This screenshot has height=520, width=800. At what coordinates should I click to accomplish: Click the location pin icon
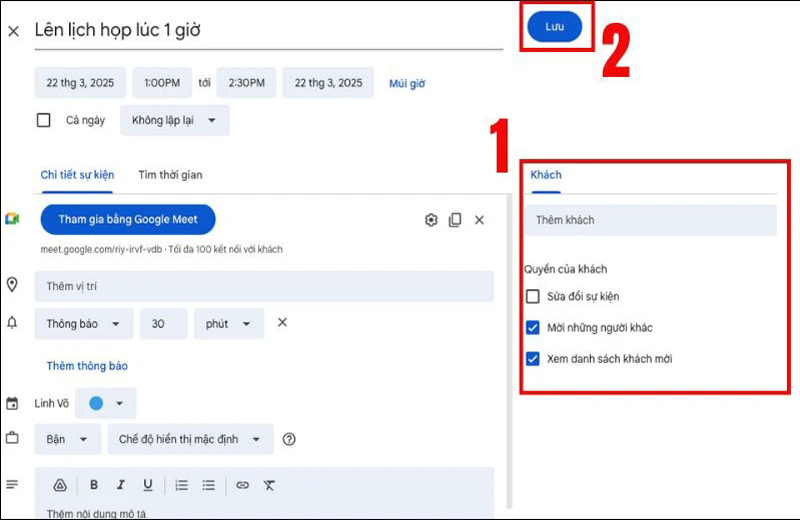pyautogui.click(x=12, y=285)
